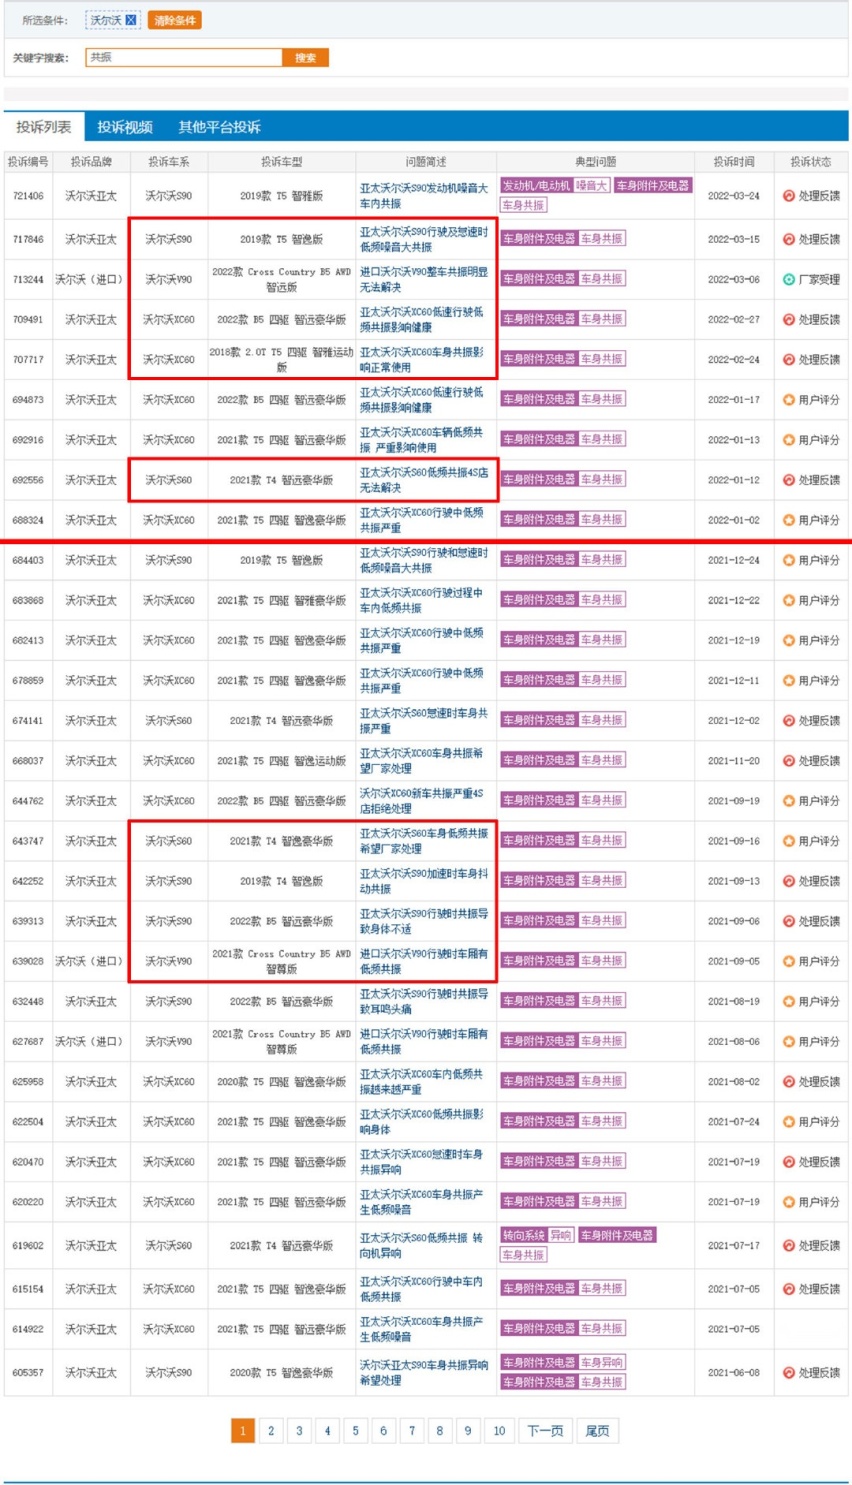The height and width of the screenshot is (1485, 852).
Task: Go to page 5 of results
Action: pos(355,1431)
